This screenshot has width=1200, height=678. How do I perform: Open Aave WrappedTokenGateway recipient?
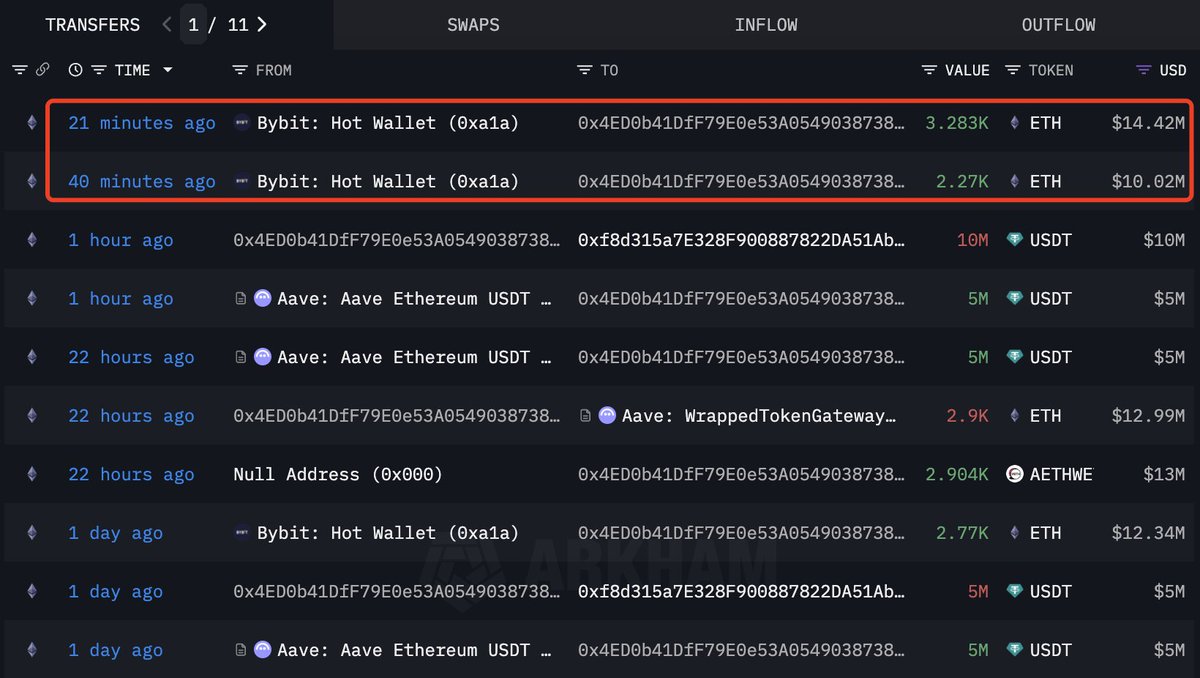point(758,416)
